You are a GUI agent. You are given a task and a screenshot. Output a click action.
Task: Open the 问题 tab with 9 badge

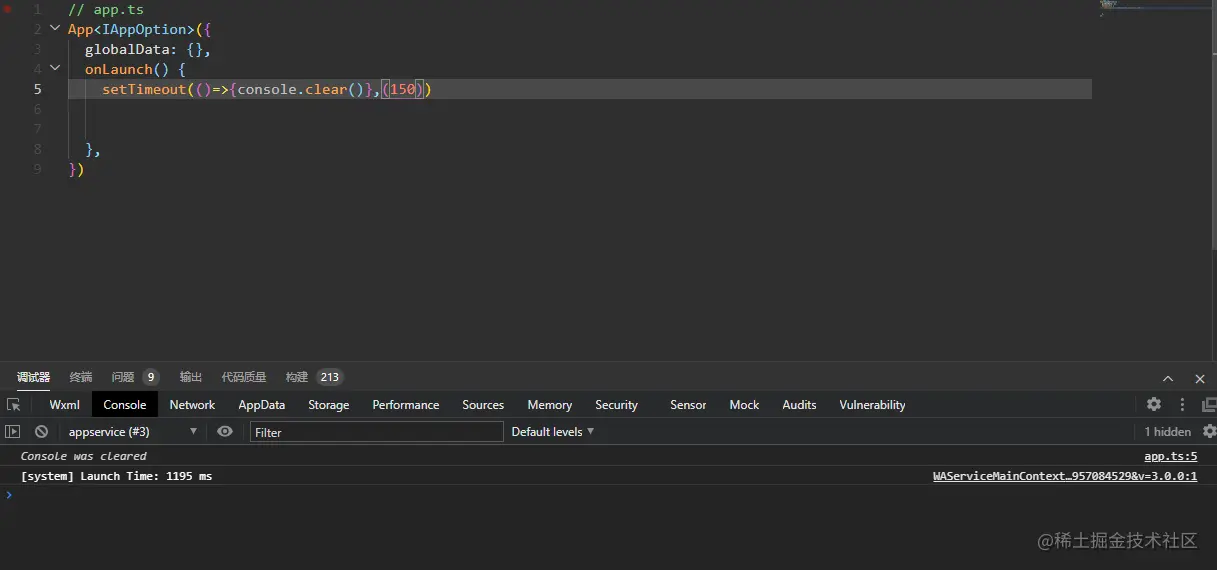[135, 377]
